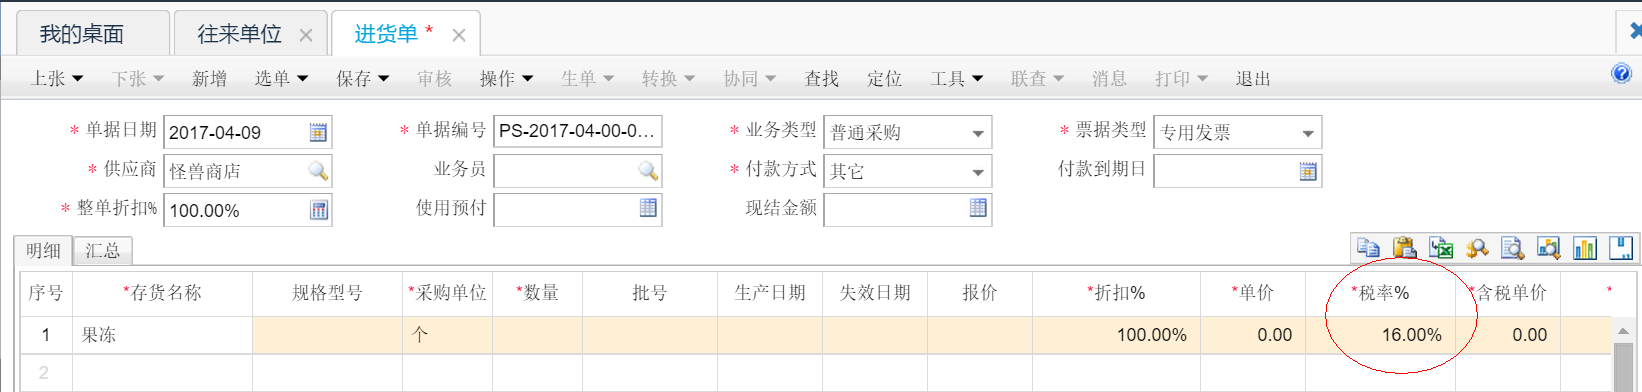Open calendar for 单据日期 field
1642x392 pixels.
pos(318,132)
